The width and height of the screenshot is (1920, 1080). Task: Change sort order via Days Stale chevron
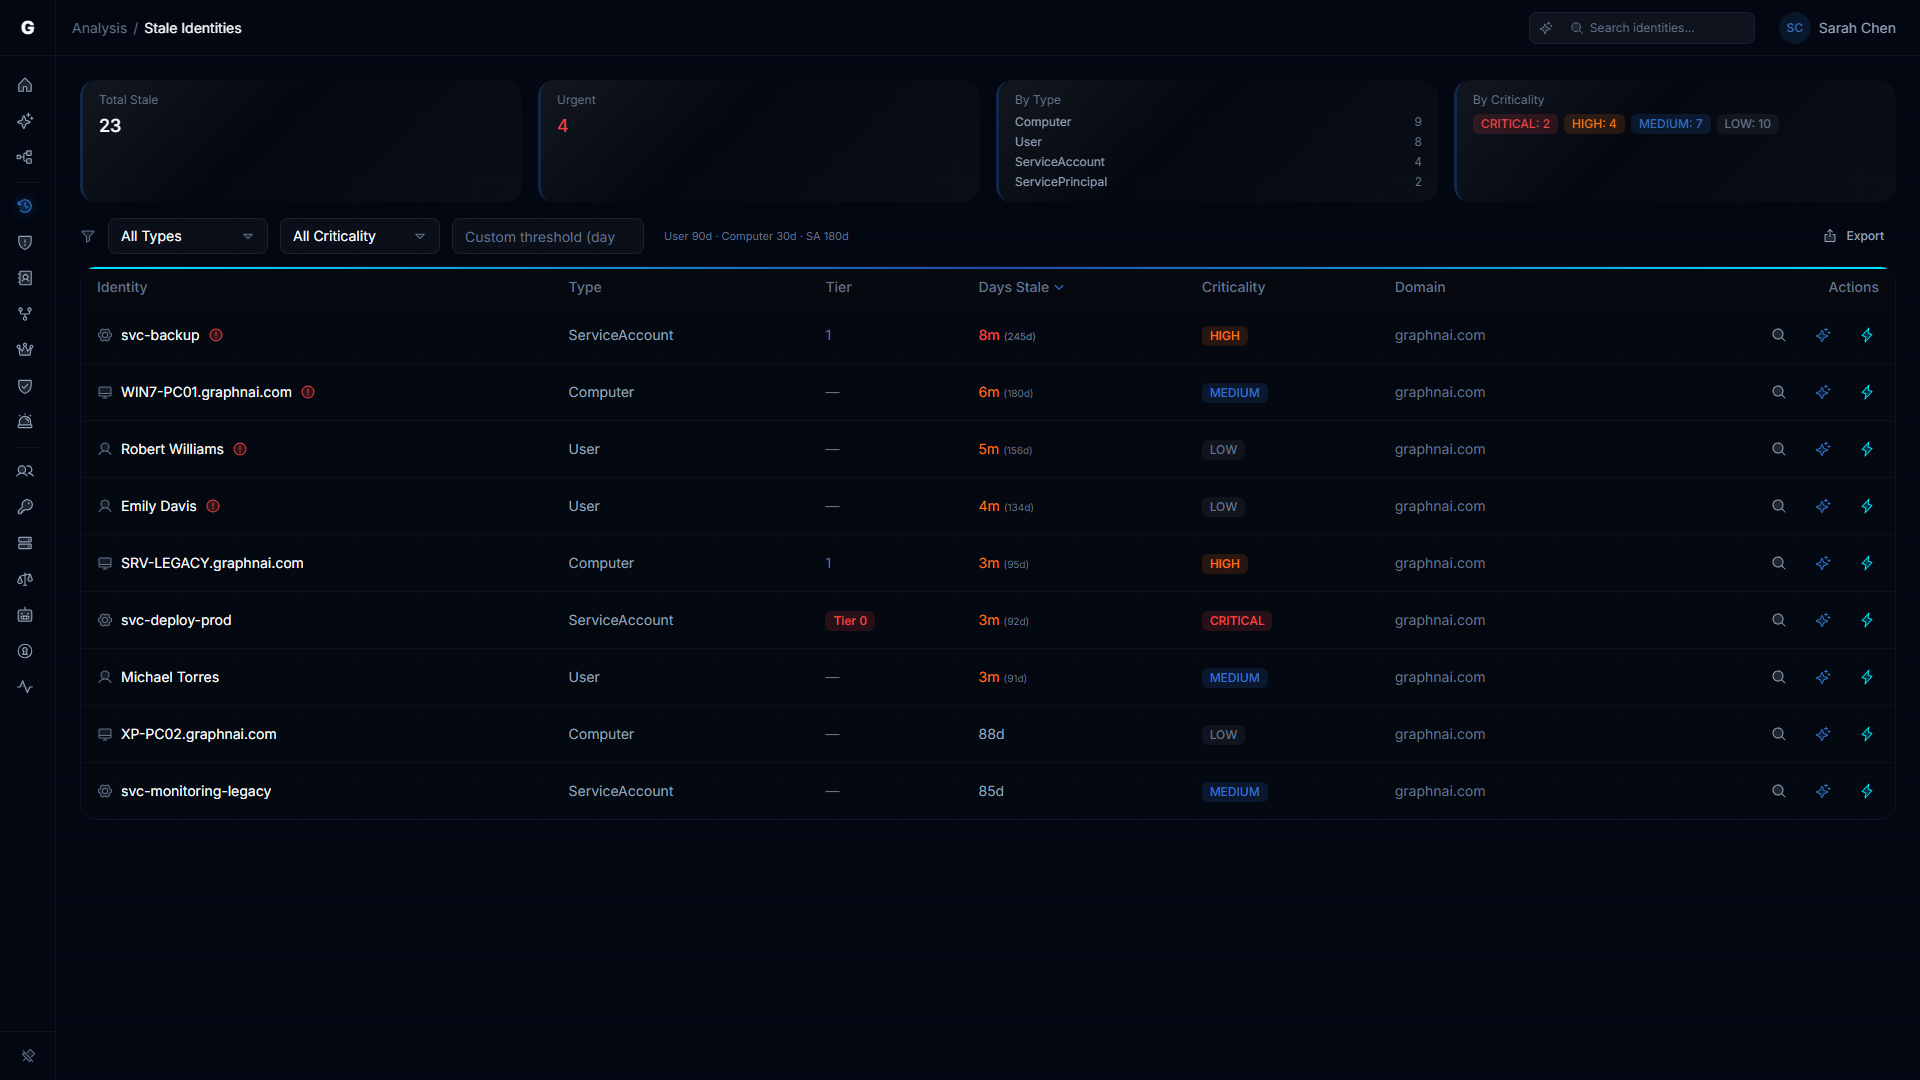pyautogui.click(x=1060, y=287)
